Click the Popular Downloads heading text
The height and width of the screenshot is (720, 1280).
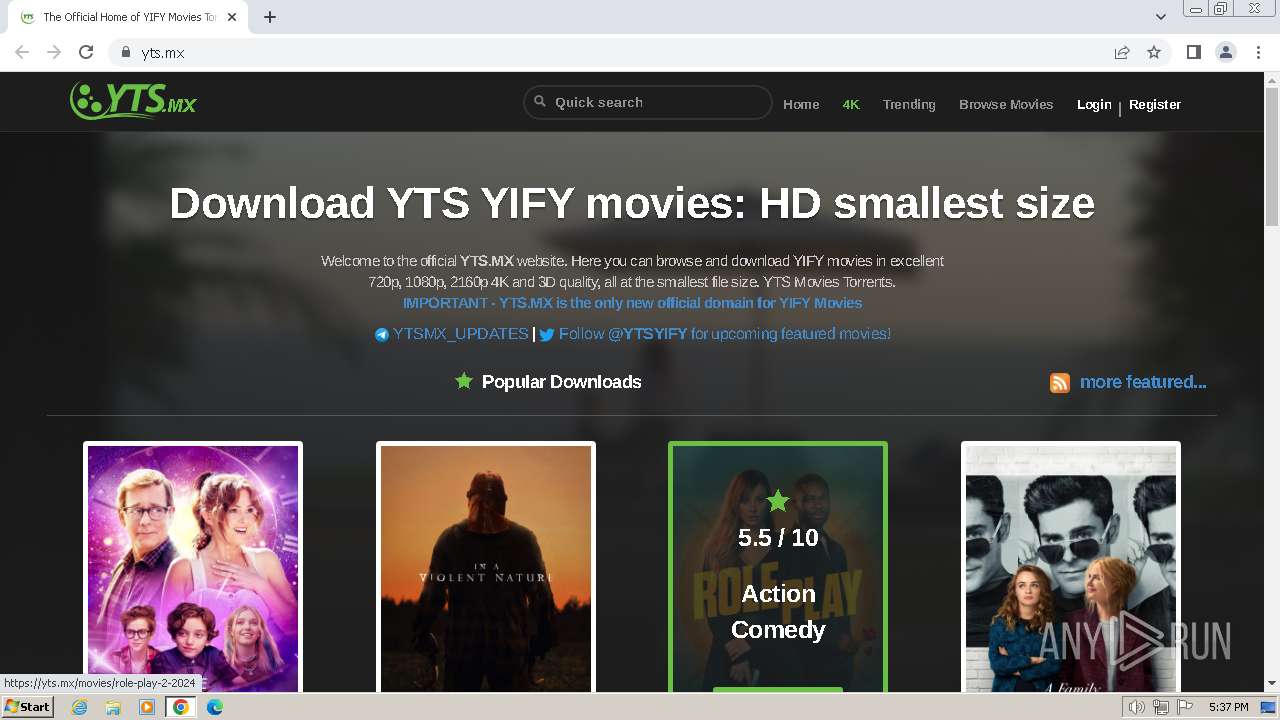pos(561,382)
